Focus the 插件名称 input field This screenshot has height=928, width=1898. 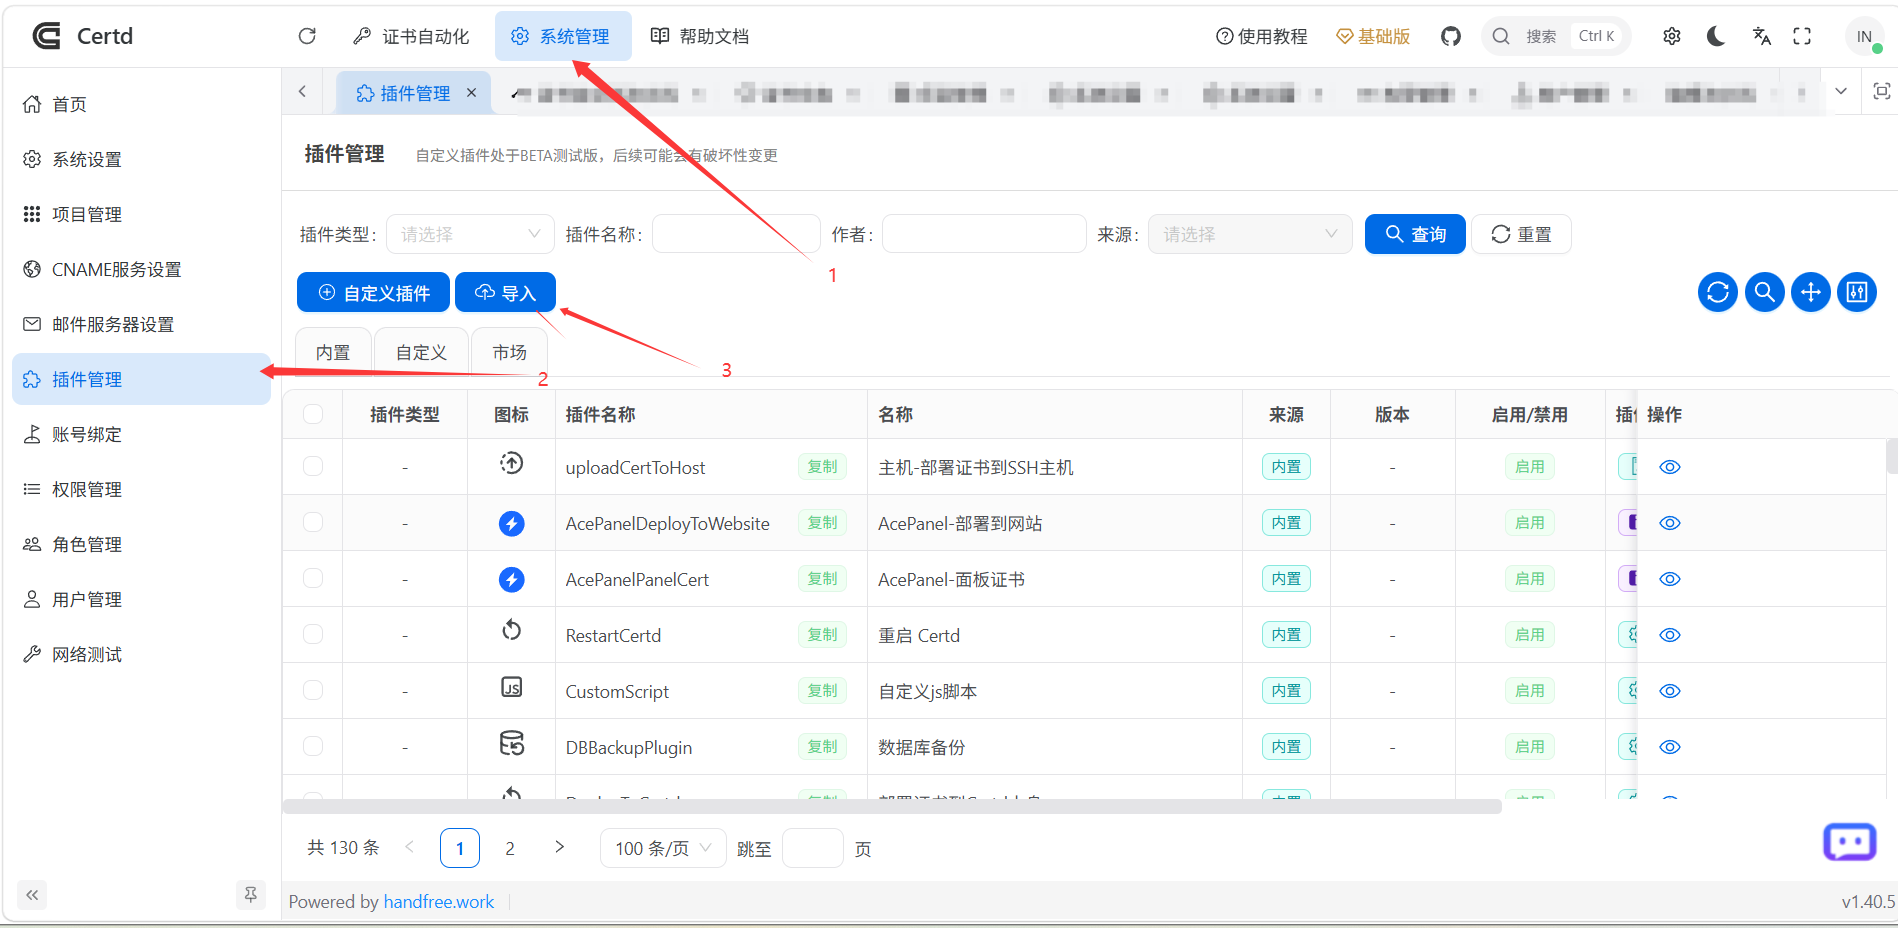click(x=737, y=234)
